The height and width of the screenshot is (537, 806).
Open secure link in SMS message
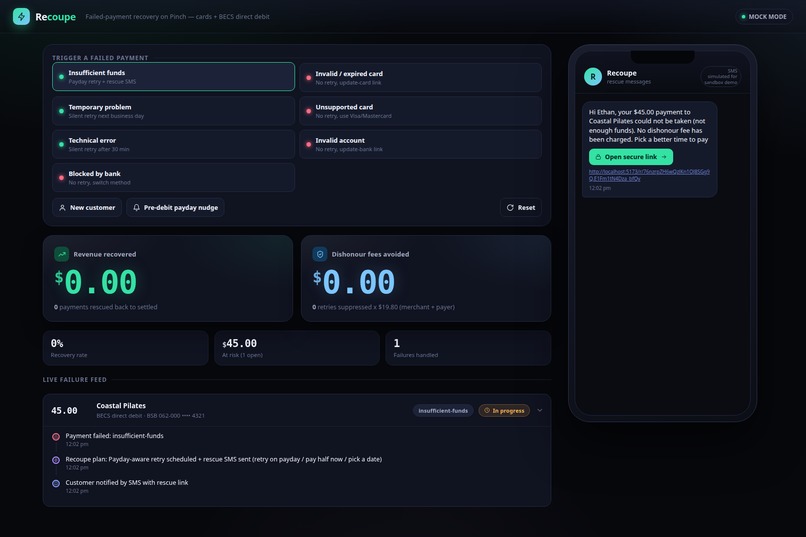631,157
